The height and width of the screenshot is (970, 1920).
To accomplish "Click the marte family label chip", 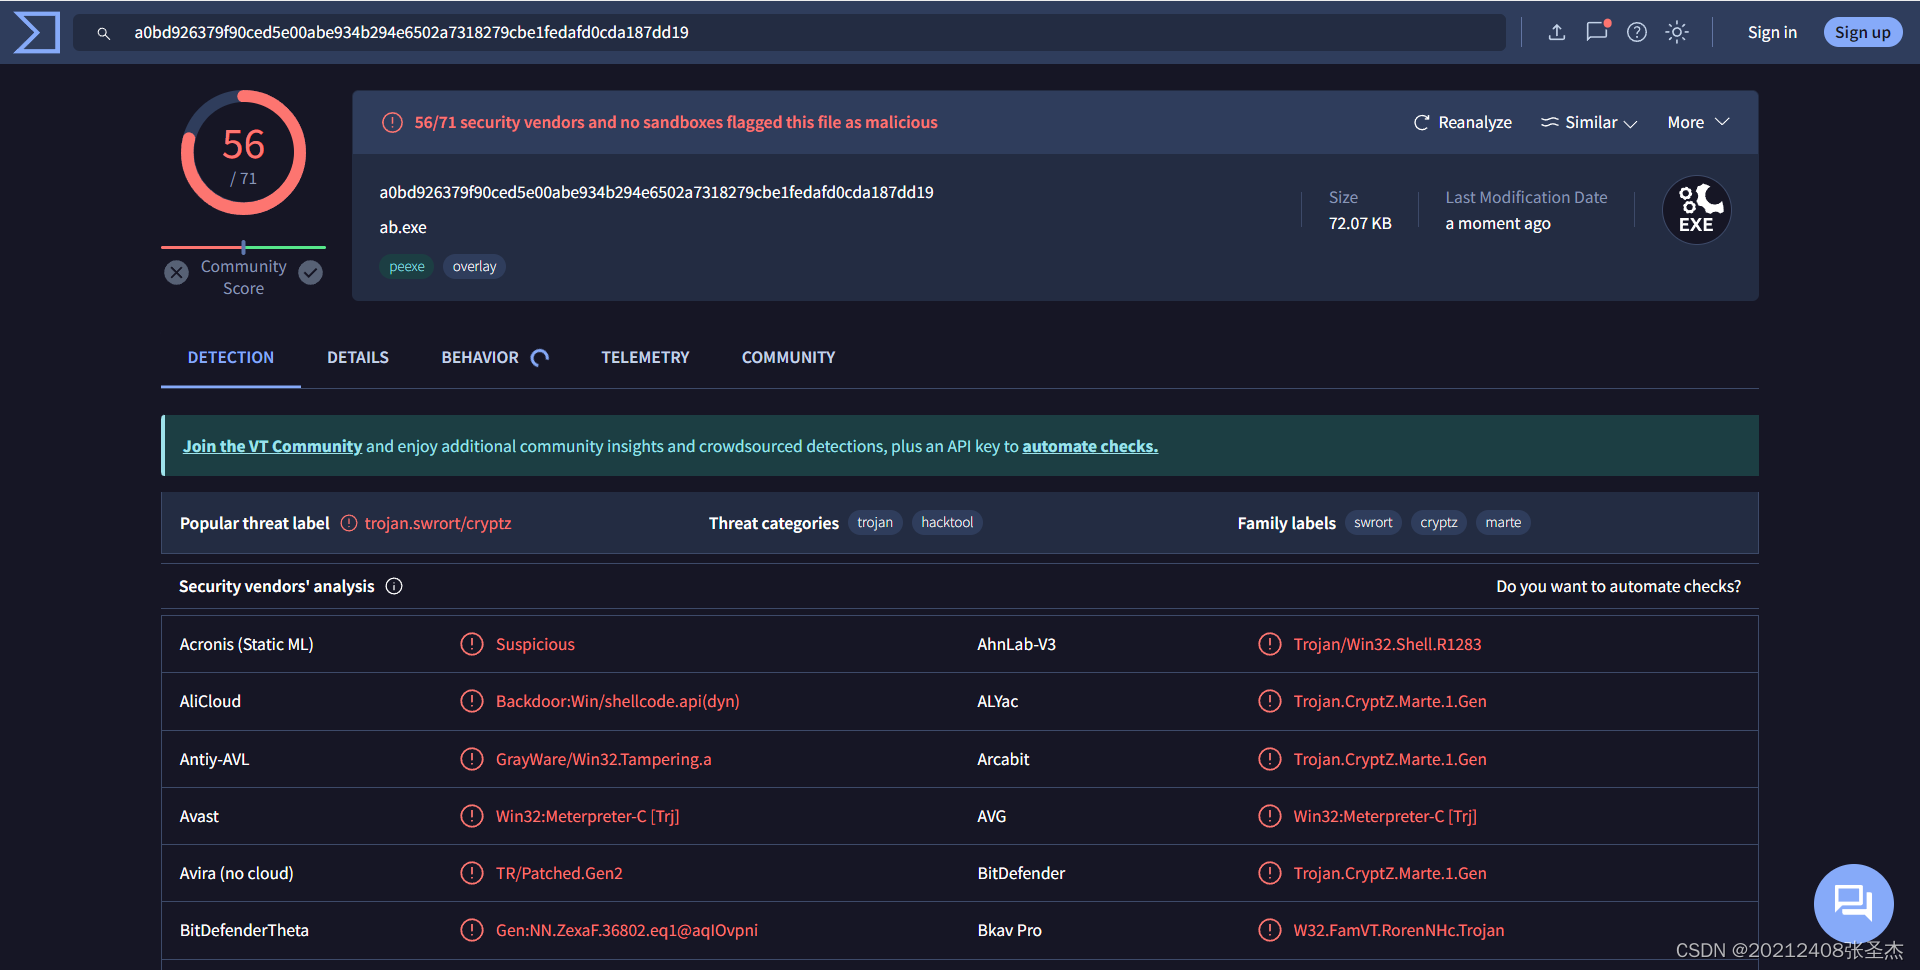I will click(x=1503, y=522).
